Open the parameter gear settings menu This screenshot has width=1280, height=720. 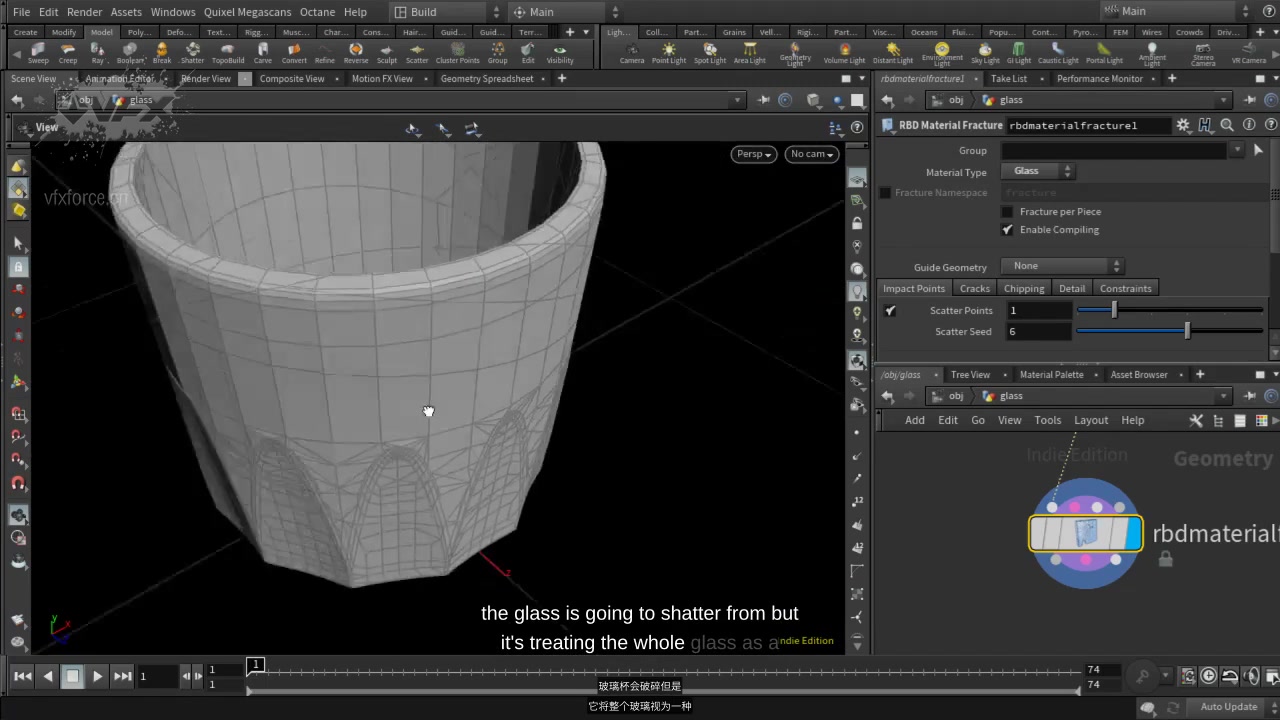coord(1183,125)
